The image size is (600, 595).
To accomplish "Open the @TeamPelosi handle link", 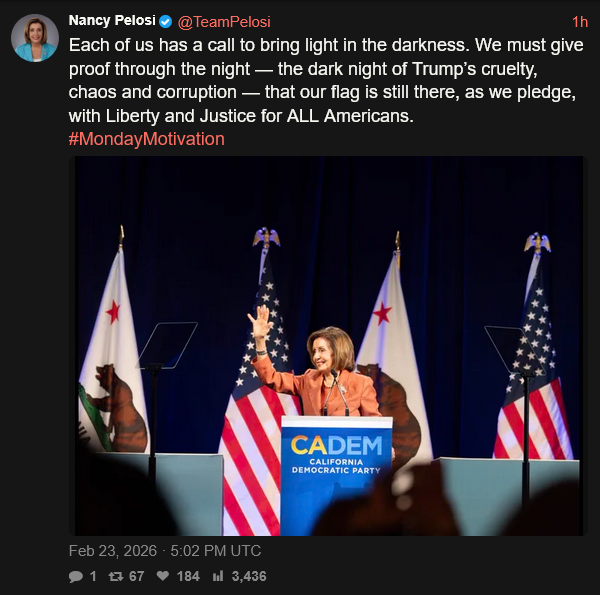I will click(224, 21).
